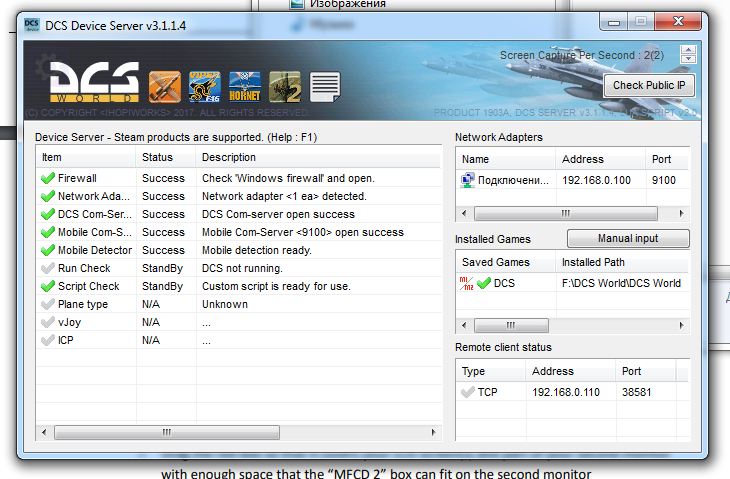The height and width of the screenshot is (479, 730).
Task: Open the log document icon
Action: click(x=325, y=87)
